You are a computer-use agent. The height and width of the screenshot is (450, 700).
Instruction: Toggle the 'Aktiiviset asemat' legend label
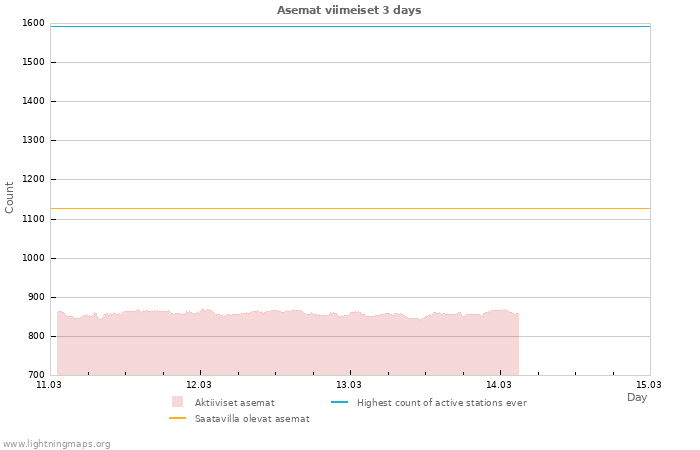[234, 403]
